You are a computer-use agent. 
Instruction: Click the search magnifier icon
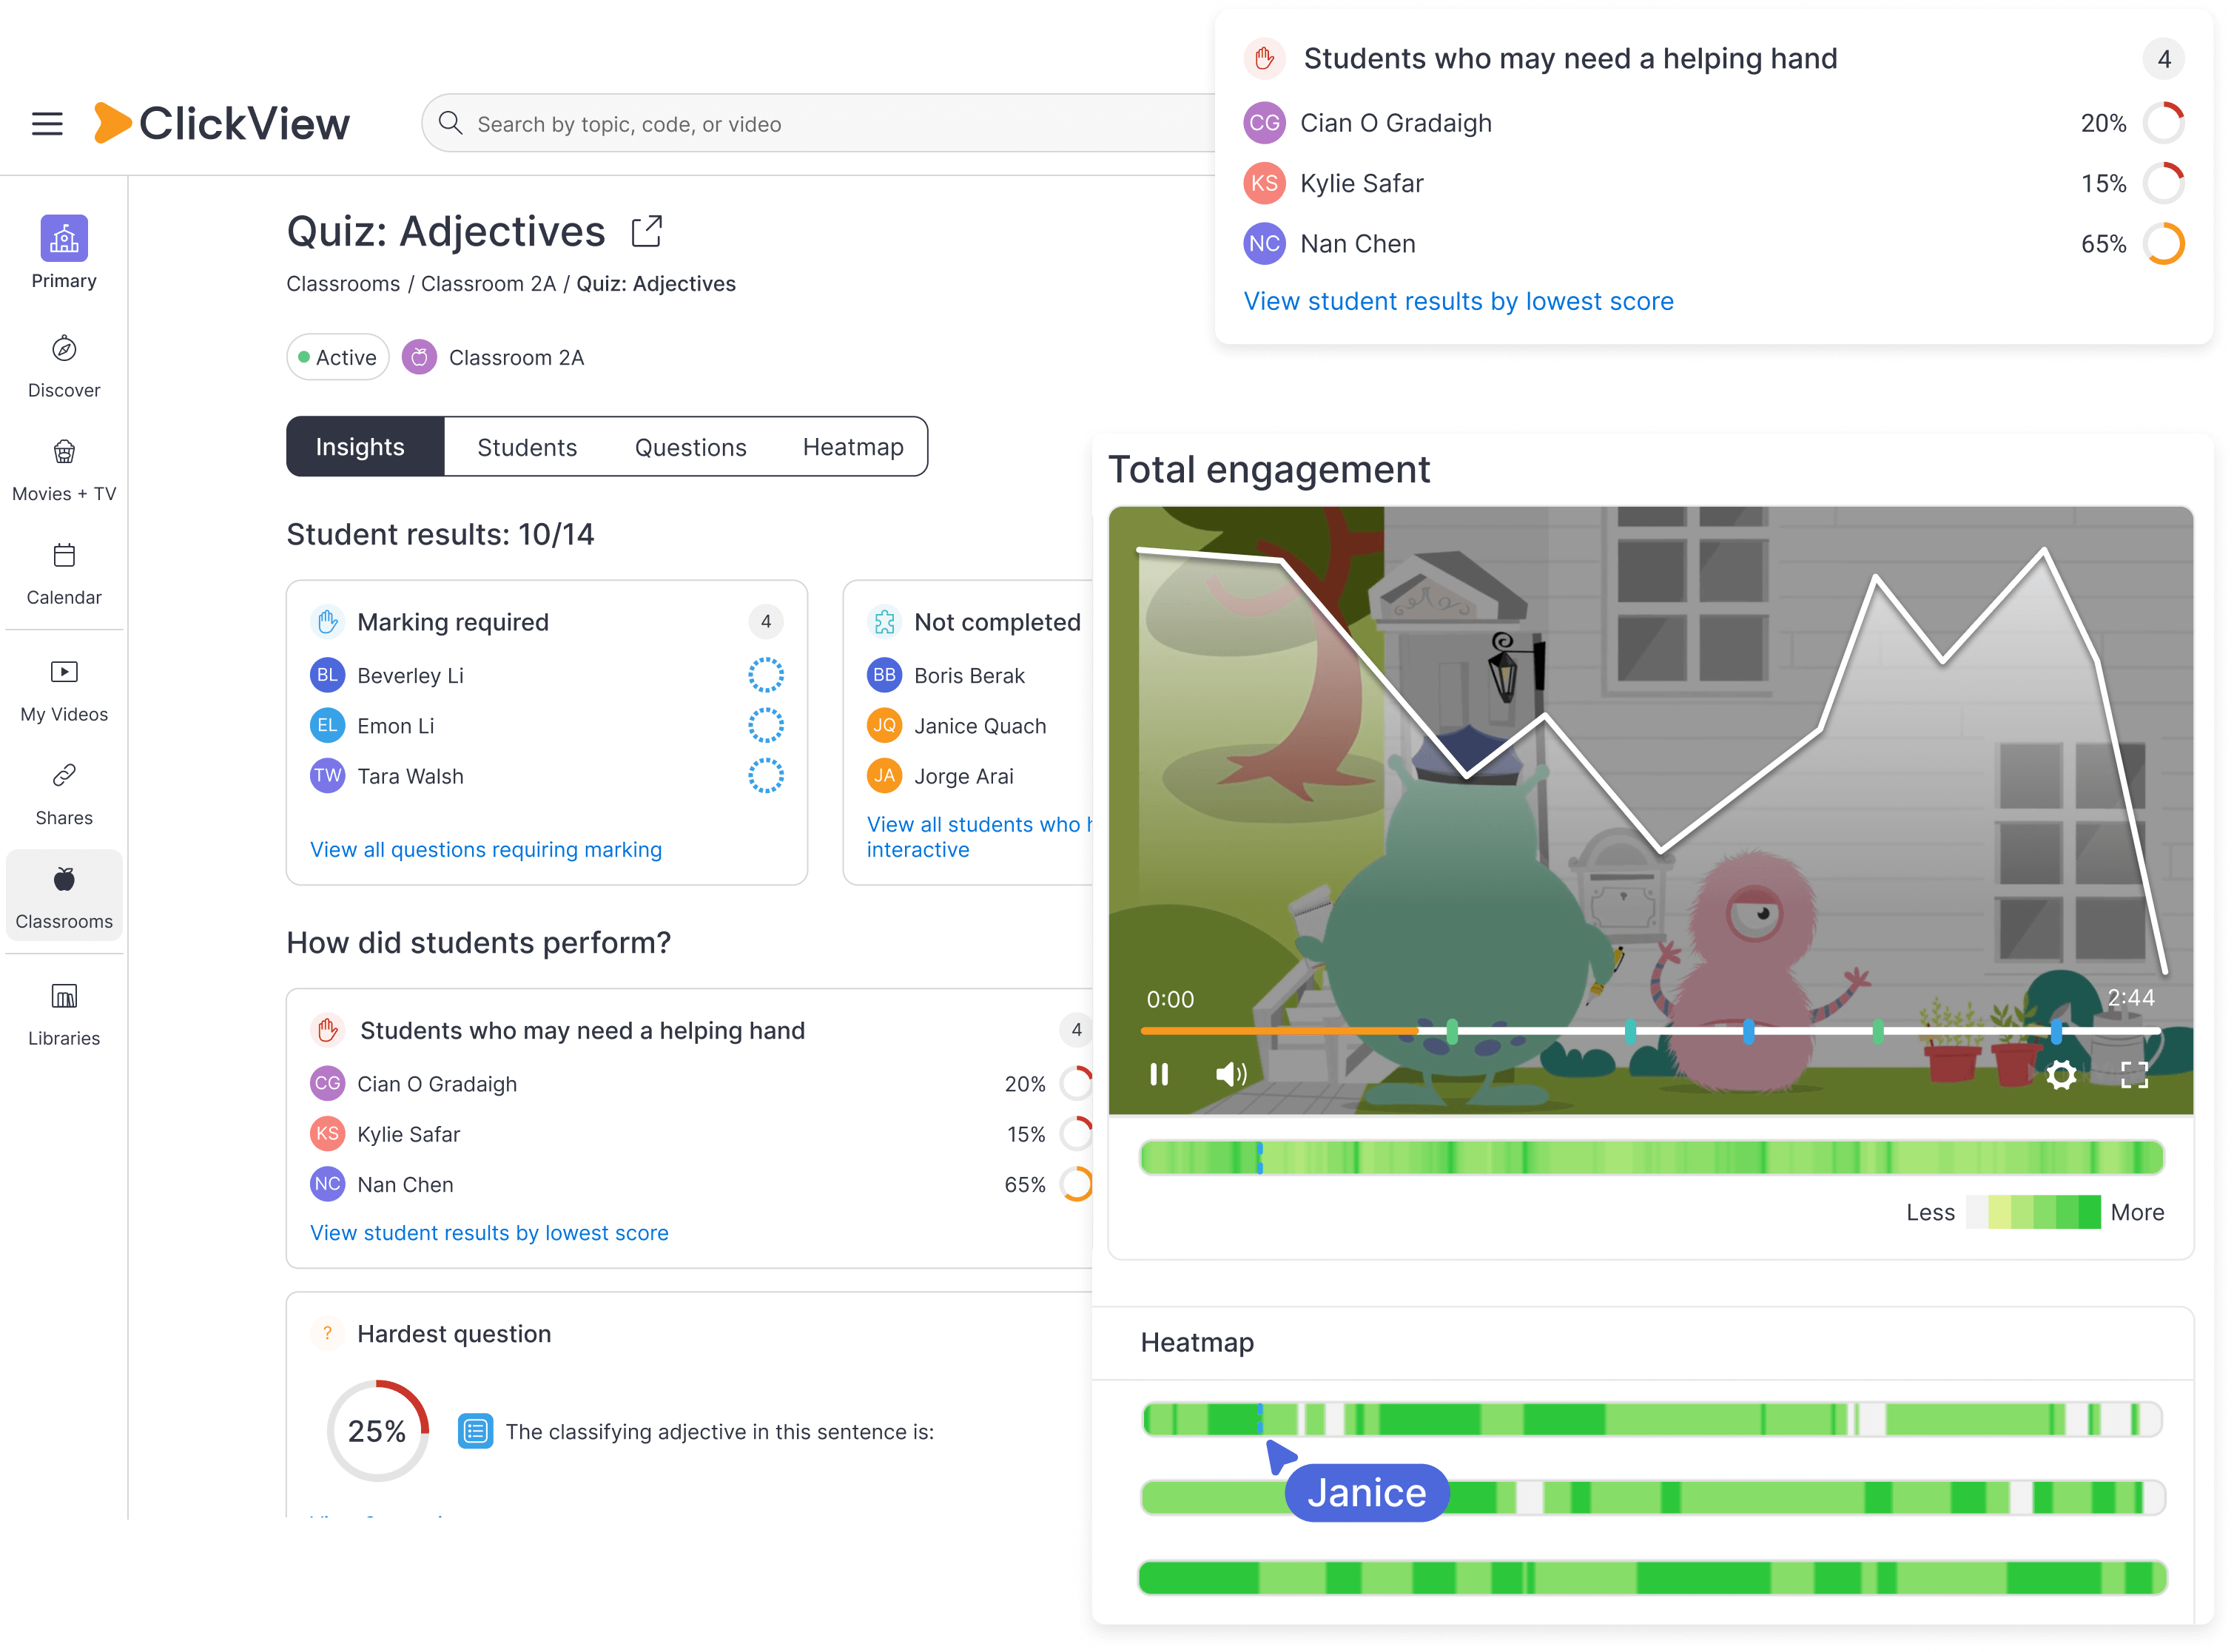pyautogui.click(x=451, y=123)
